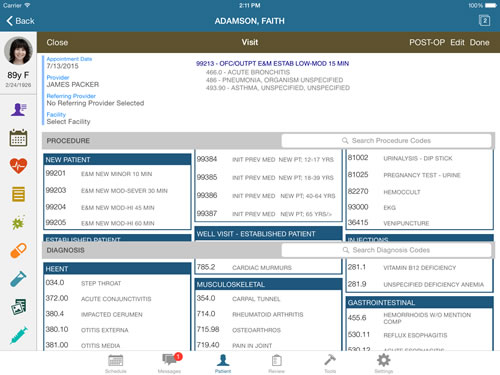
Task: Tap the pages counter icon in header
Action: tap(484, 21)
